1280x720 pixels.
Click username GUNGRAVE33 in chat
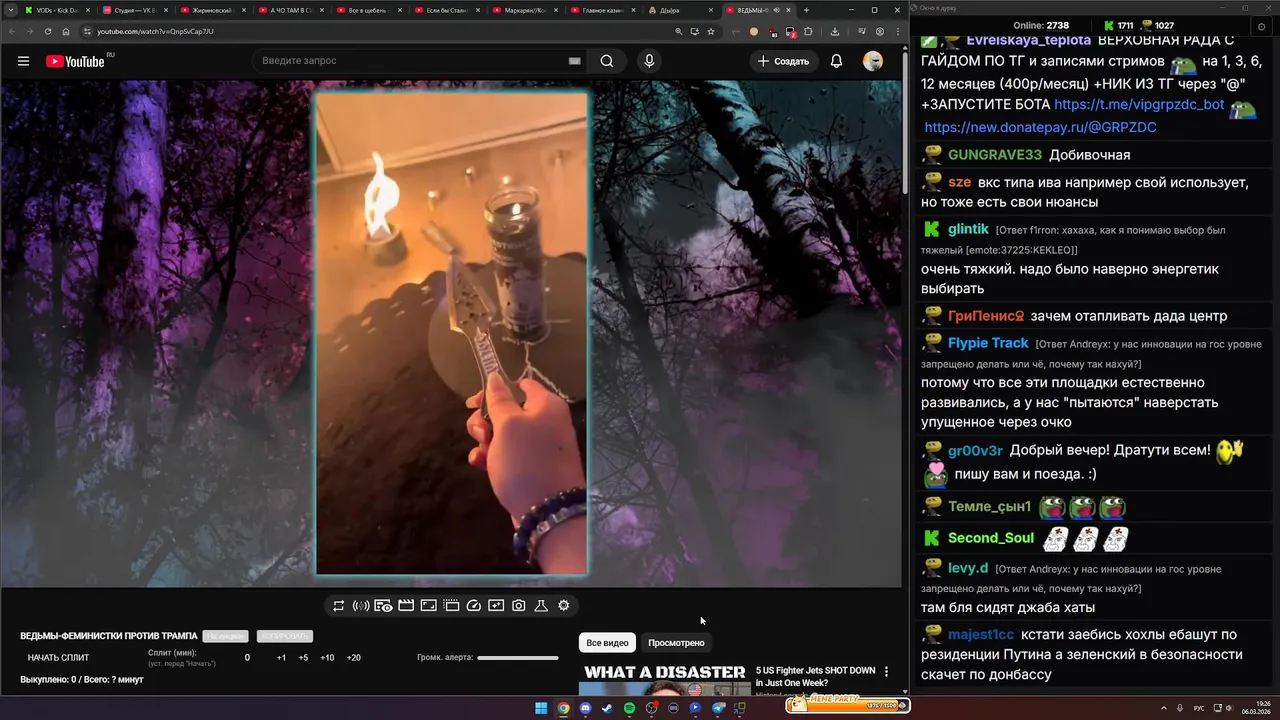tap(995, 155)
